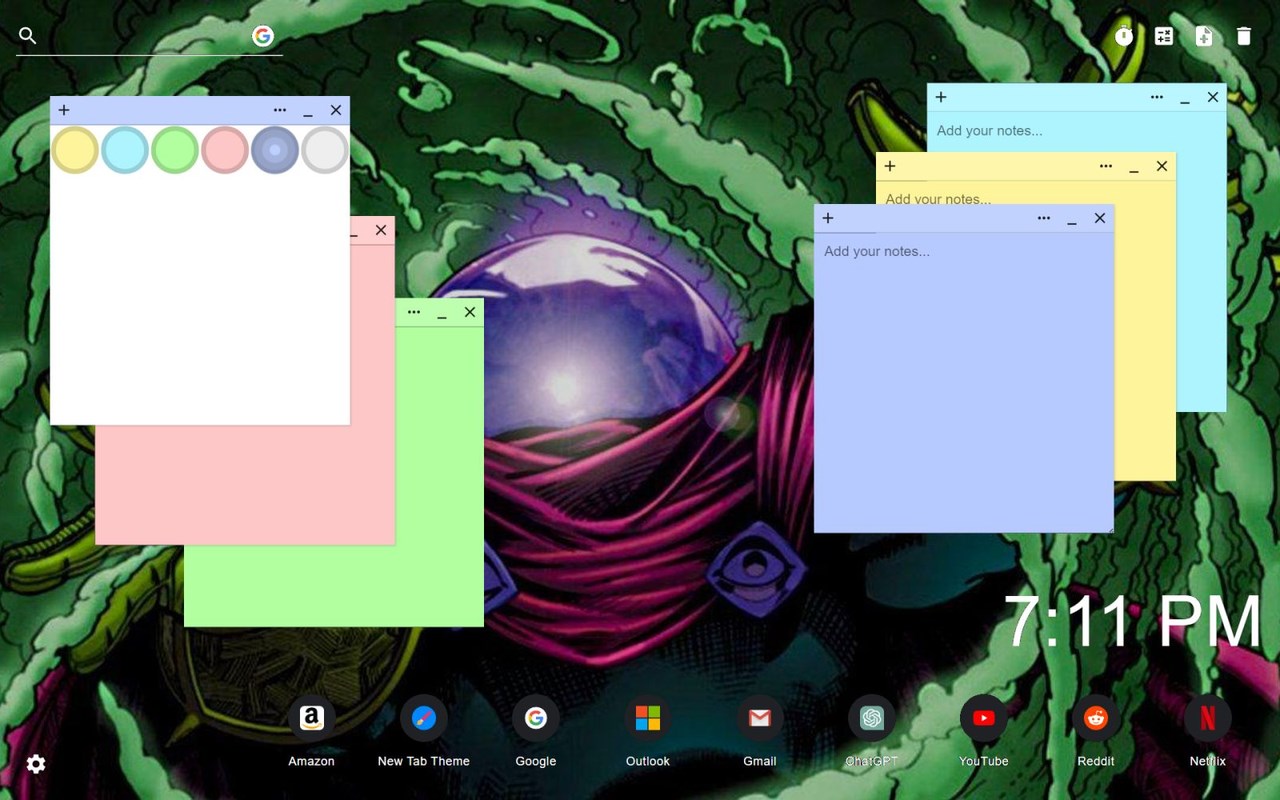Close the white sticky note

click(336, 110)
